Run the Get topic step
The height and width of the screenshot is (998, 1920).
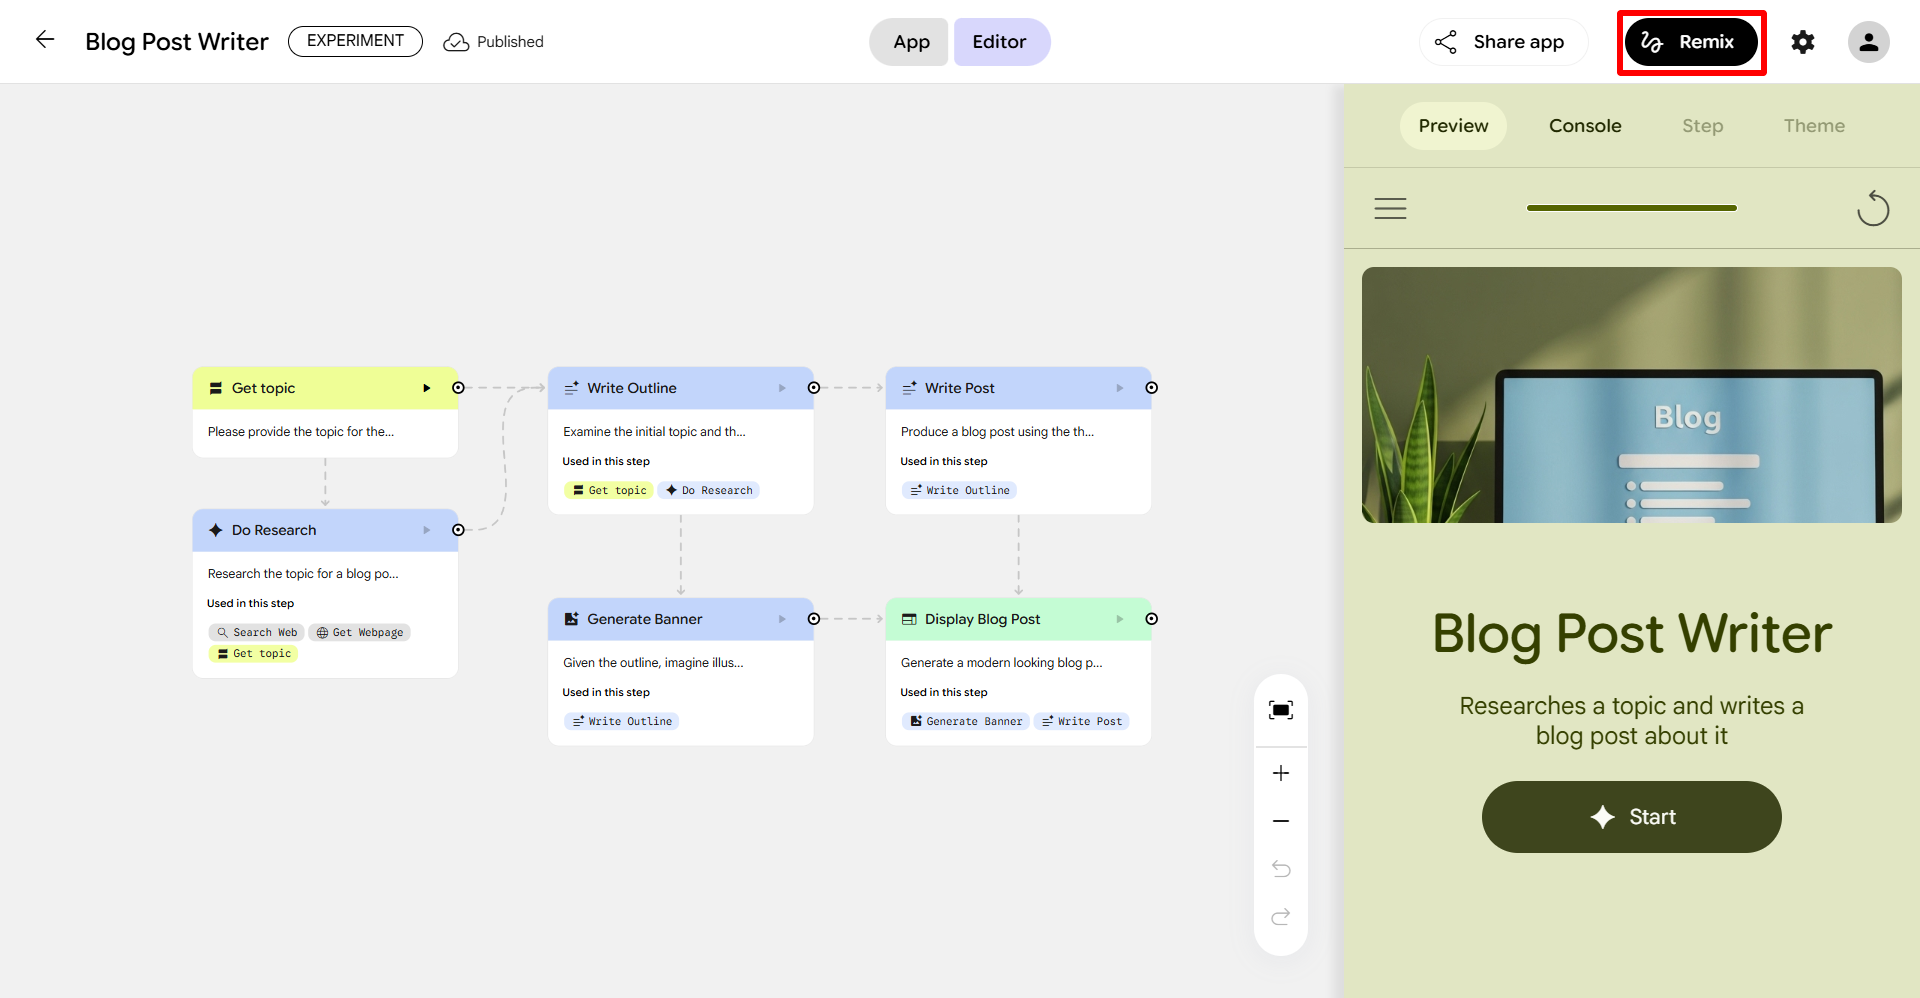point(426,388)
